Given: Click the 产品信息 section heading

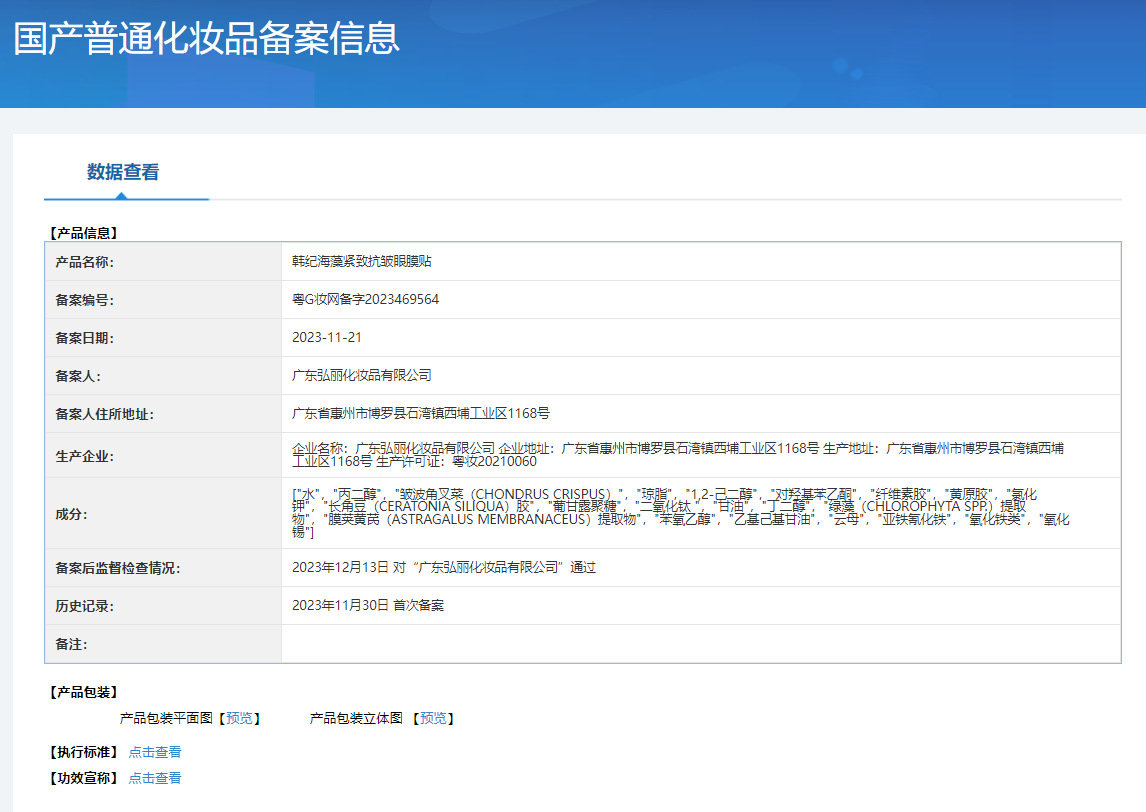Looking at the screenshot, I should click(x=83, y=233).
